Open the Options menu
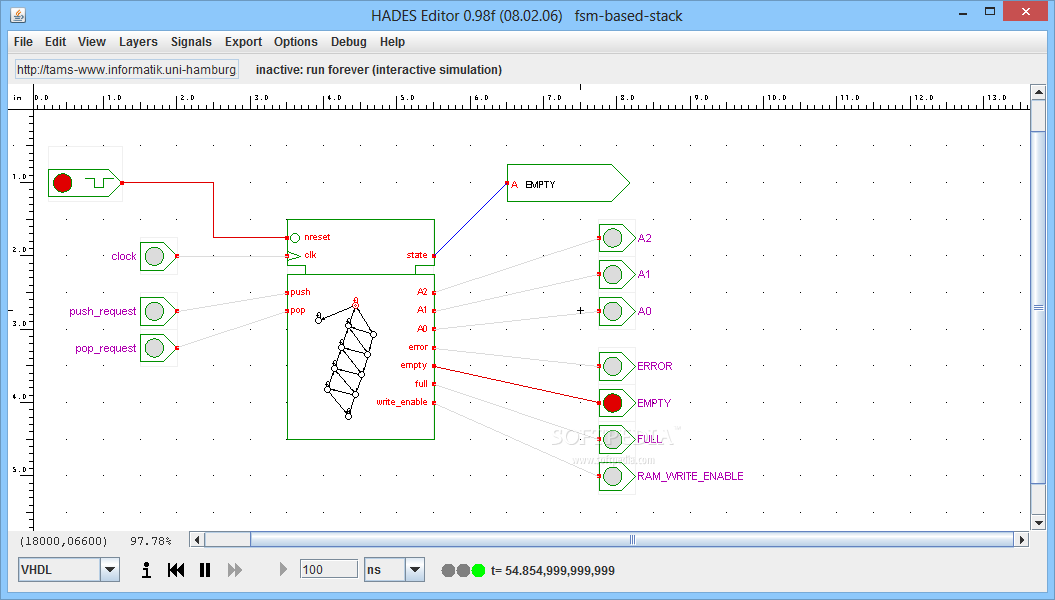This screenshot has height=600, width=1055. point(295,42)
